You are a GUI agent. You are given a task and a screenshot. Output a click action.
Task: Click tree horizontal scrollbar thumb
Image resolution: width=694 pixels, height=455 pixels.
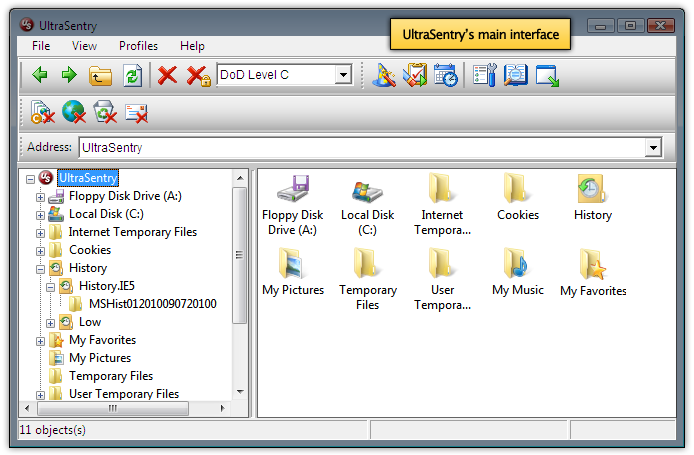pos(113,408)
